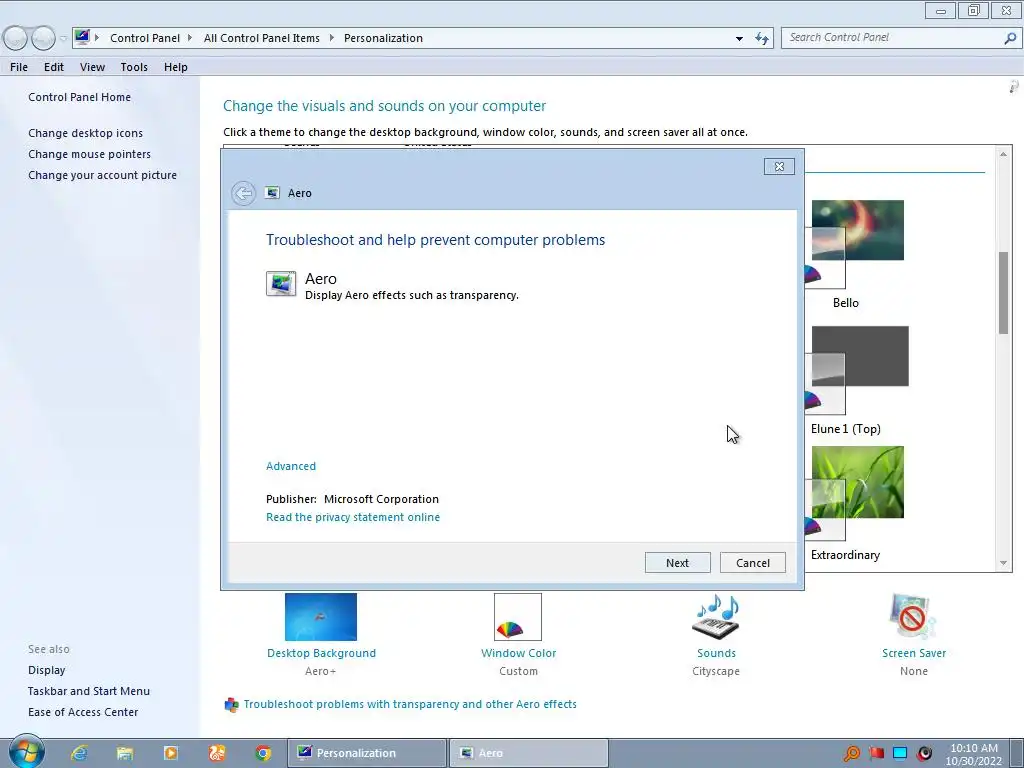Select the Elune 1 (Top) theme

pyautogui.click(x=857, y=370)
